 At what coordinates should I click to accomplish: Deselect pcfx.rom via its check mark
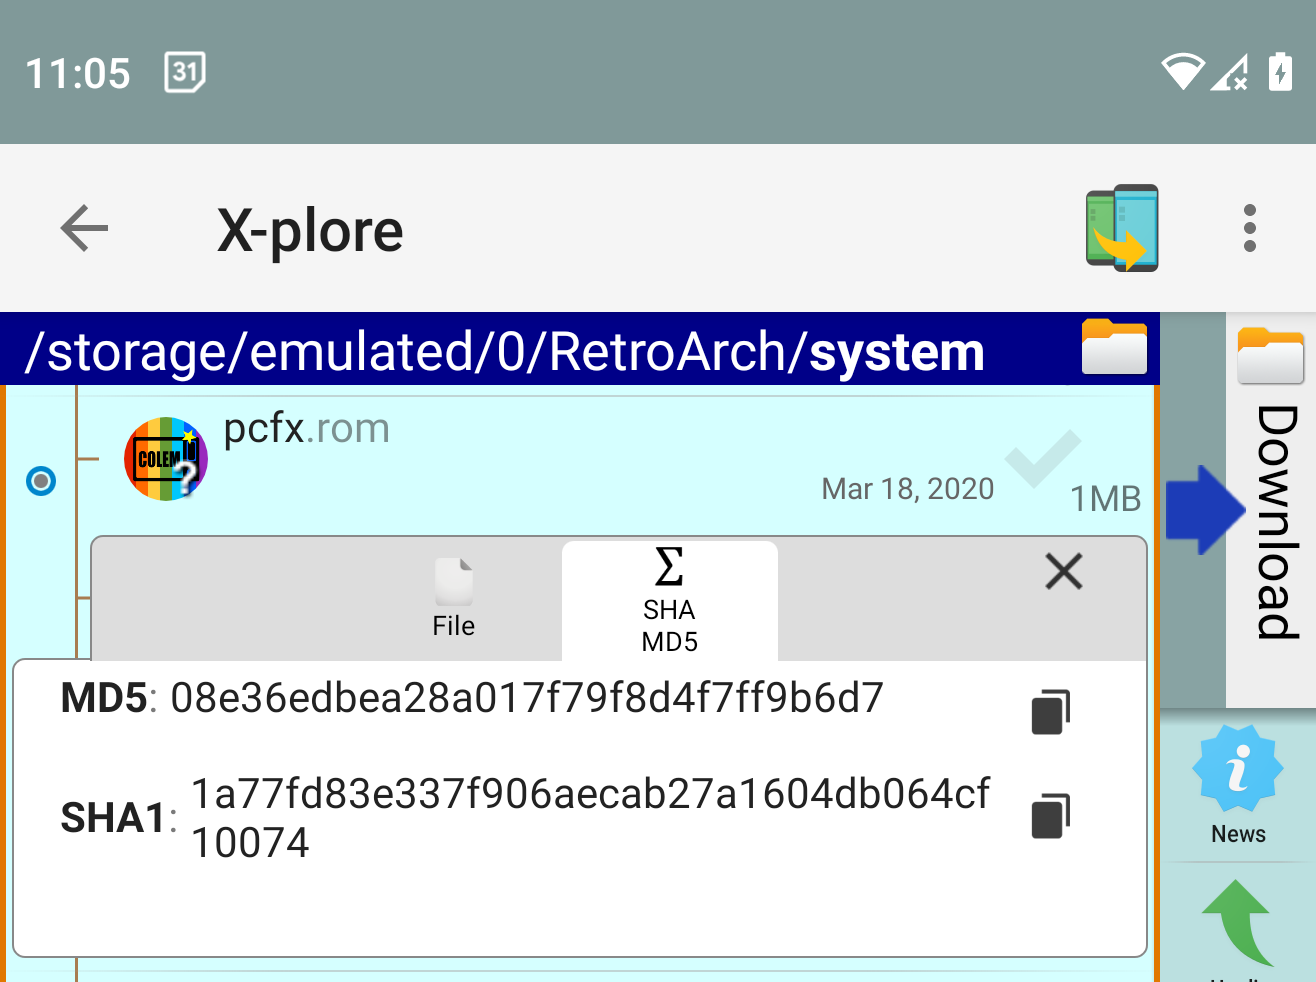click(x=1043, y=460)
